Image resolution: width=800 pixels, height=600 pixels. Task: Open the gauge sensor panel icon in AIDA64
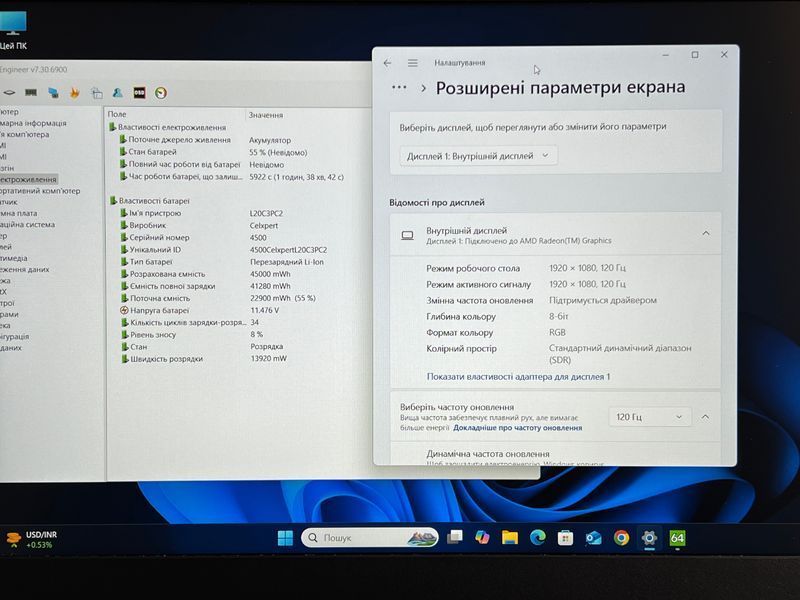161,93
